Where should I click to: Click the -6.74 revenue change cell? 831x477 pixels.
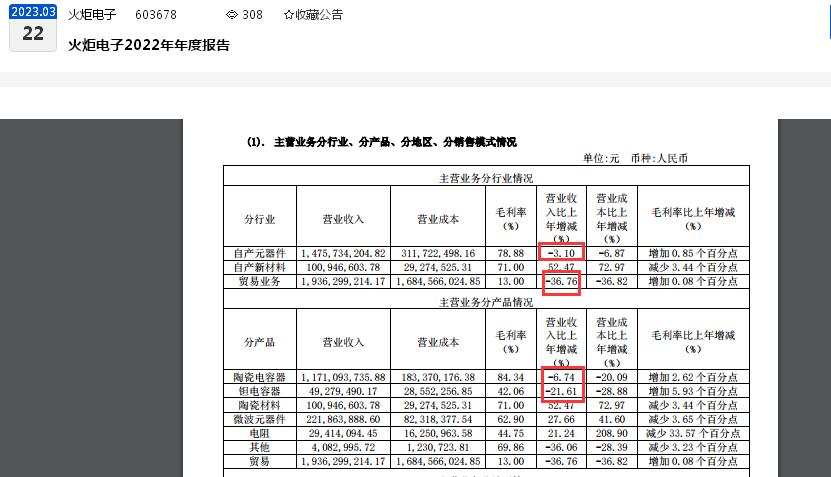pos(561,377)
